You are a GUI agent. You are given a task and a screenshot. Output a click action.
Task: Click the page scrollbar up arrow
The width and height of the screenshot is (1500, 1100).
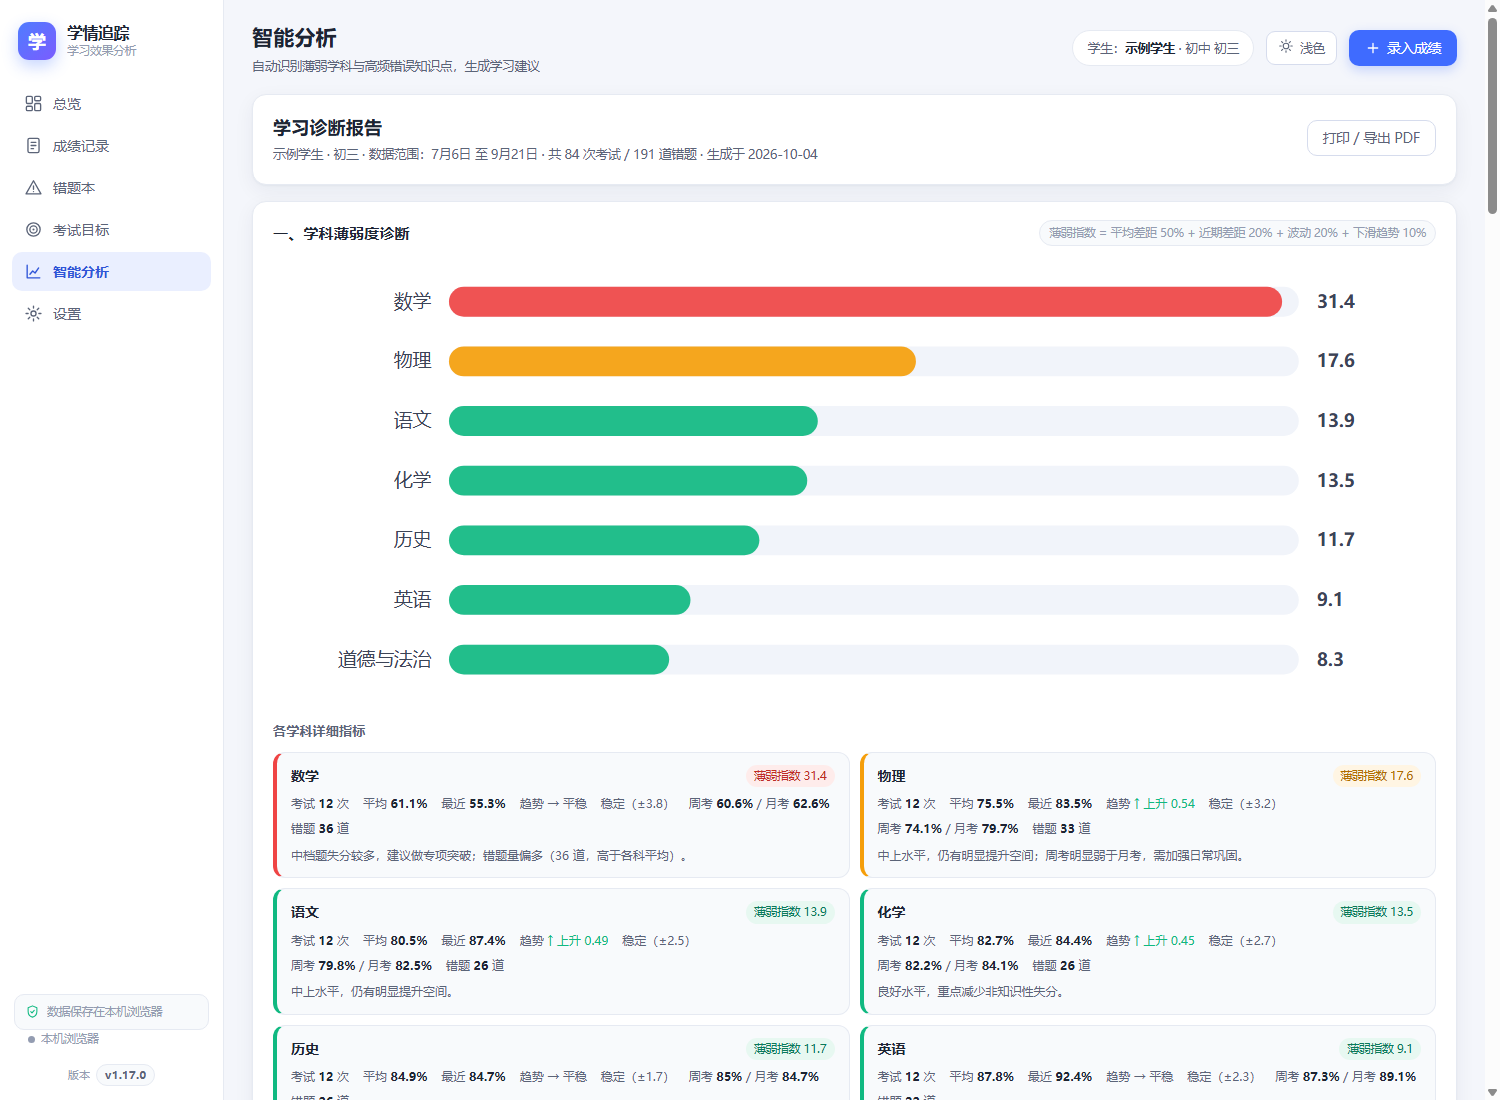coord(1492,7)
